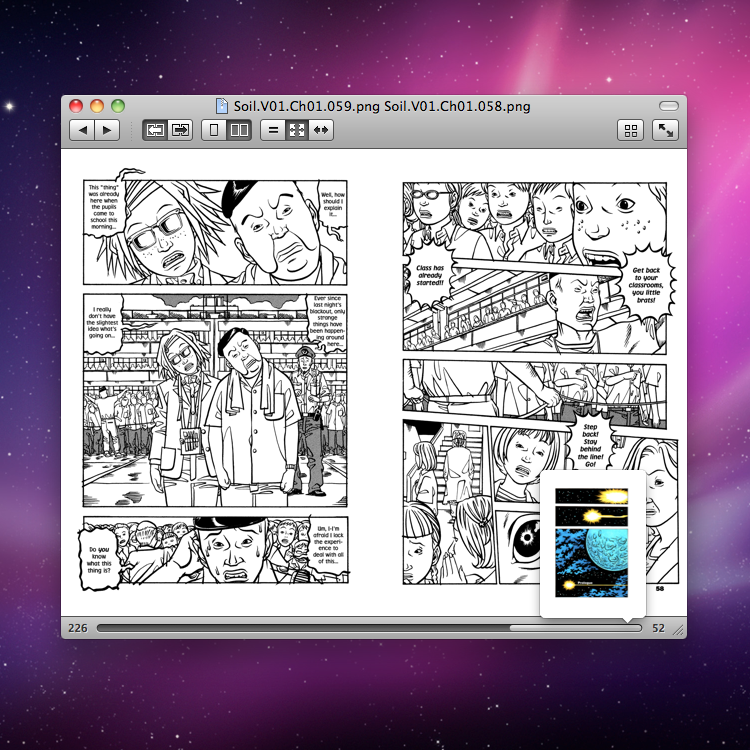Select left-to-right page order
Screen dimensions: 750x750
180,130
